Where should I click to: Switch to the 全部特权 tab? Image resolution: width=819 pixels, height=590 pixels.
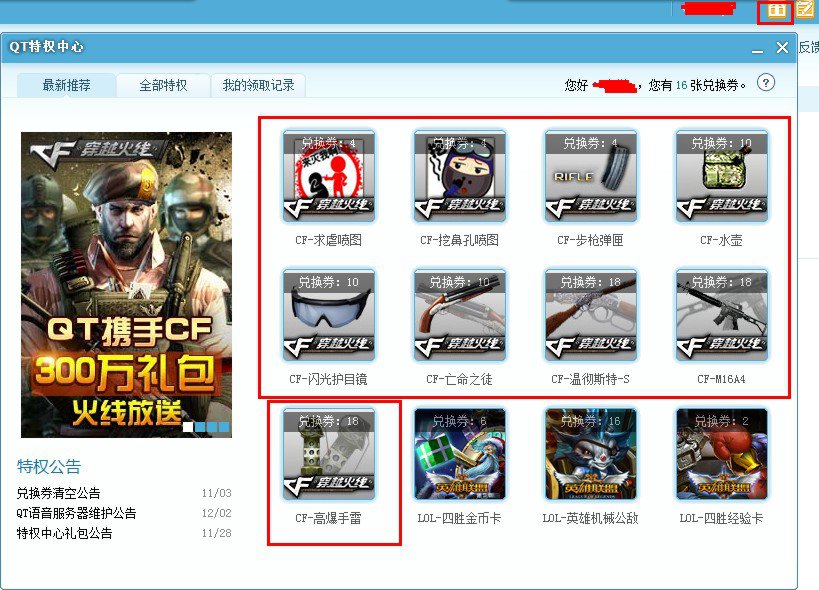tap(163, 86)
